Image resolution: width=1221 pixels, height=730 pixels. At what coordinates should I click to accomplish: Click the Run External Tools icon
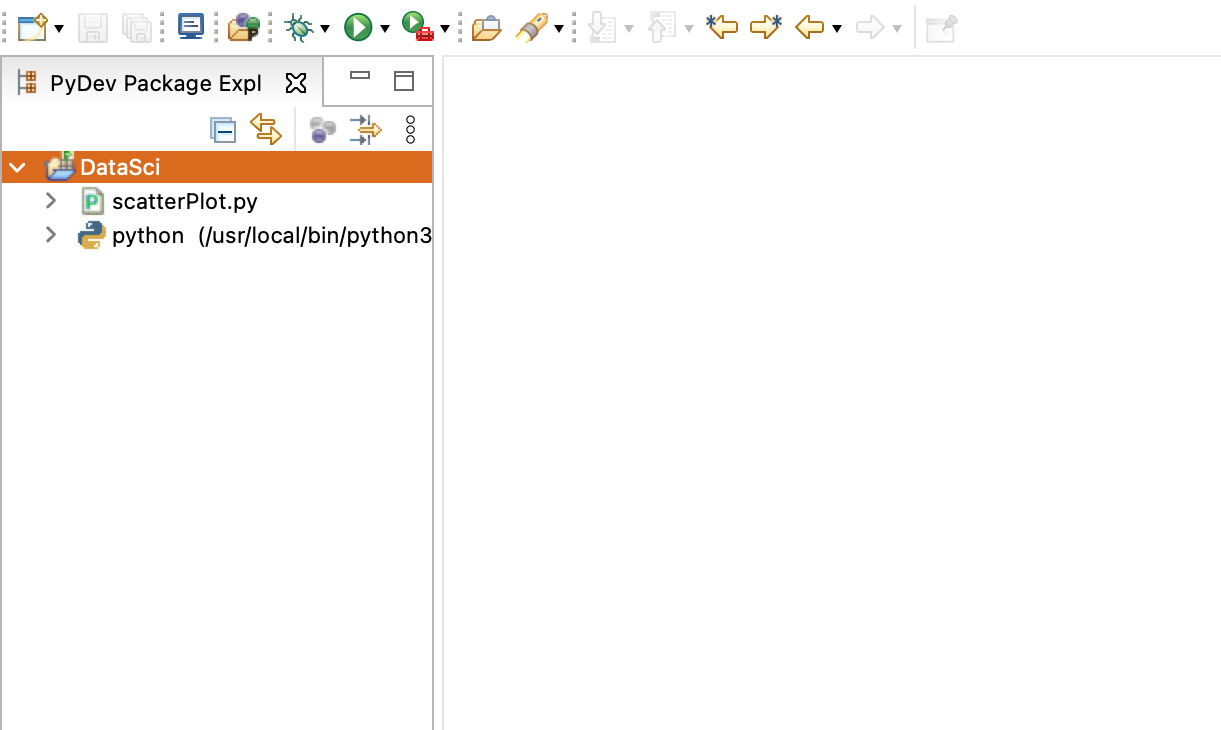pyautogui.click(x=416, y=27)
